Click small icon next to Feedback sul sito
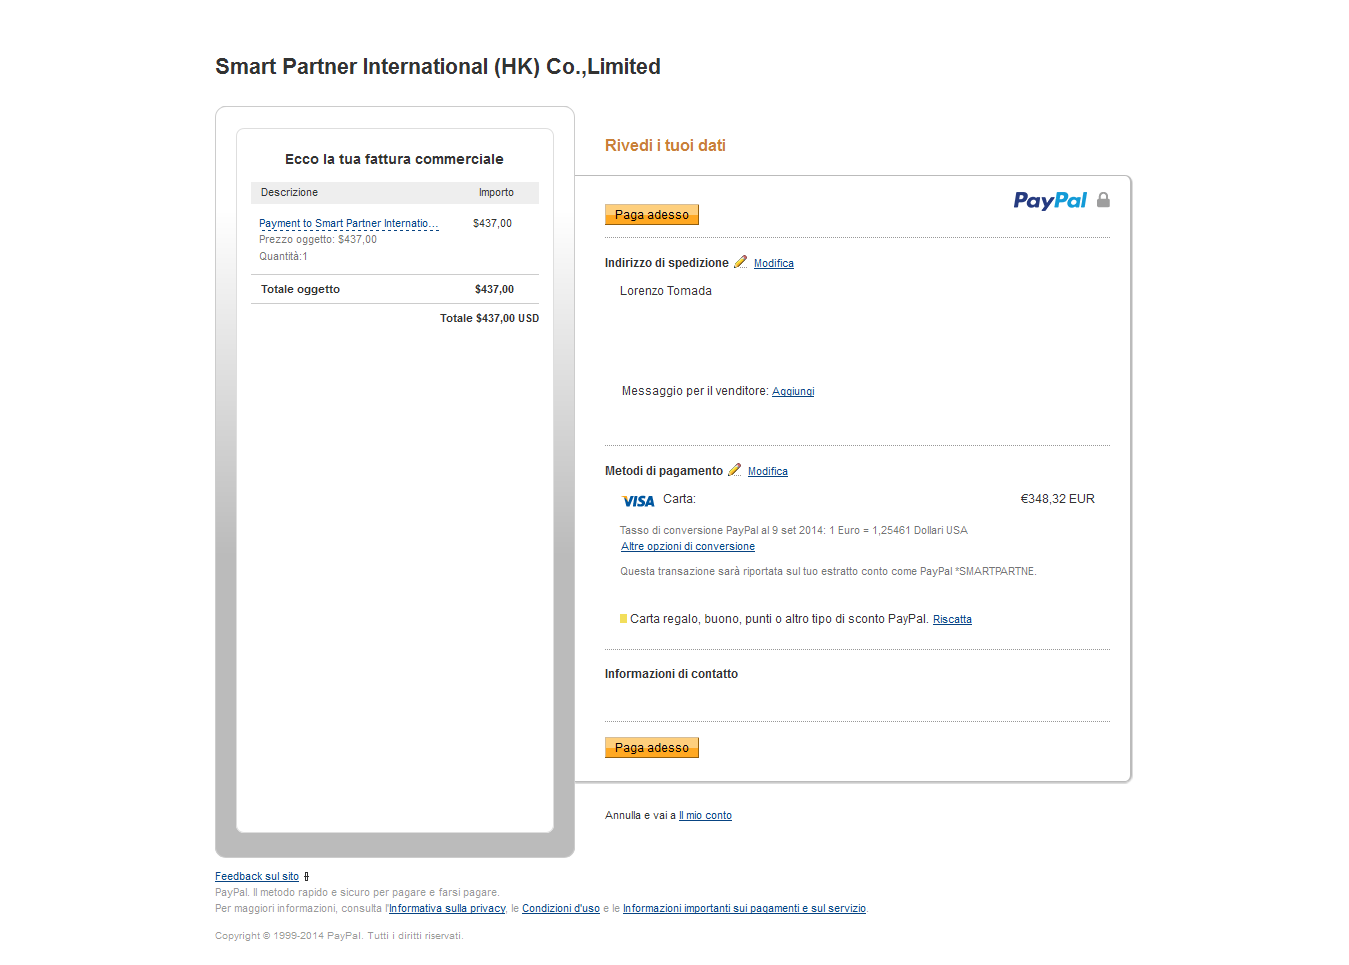Viewport: 1349px width, 965px height. pyautogui.click(x=306, y=877)
